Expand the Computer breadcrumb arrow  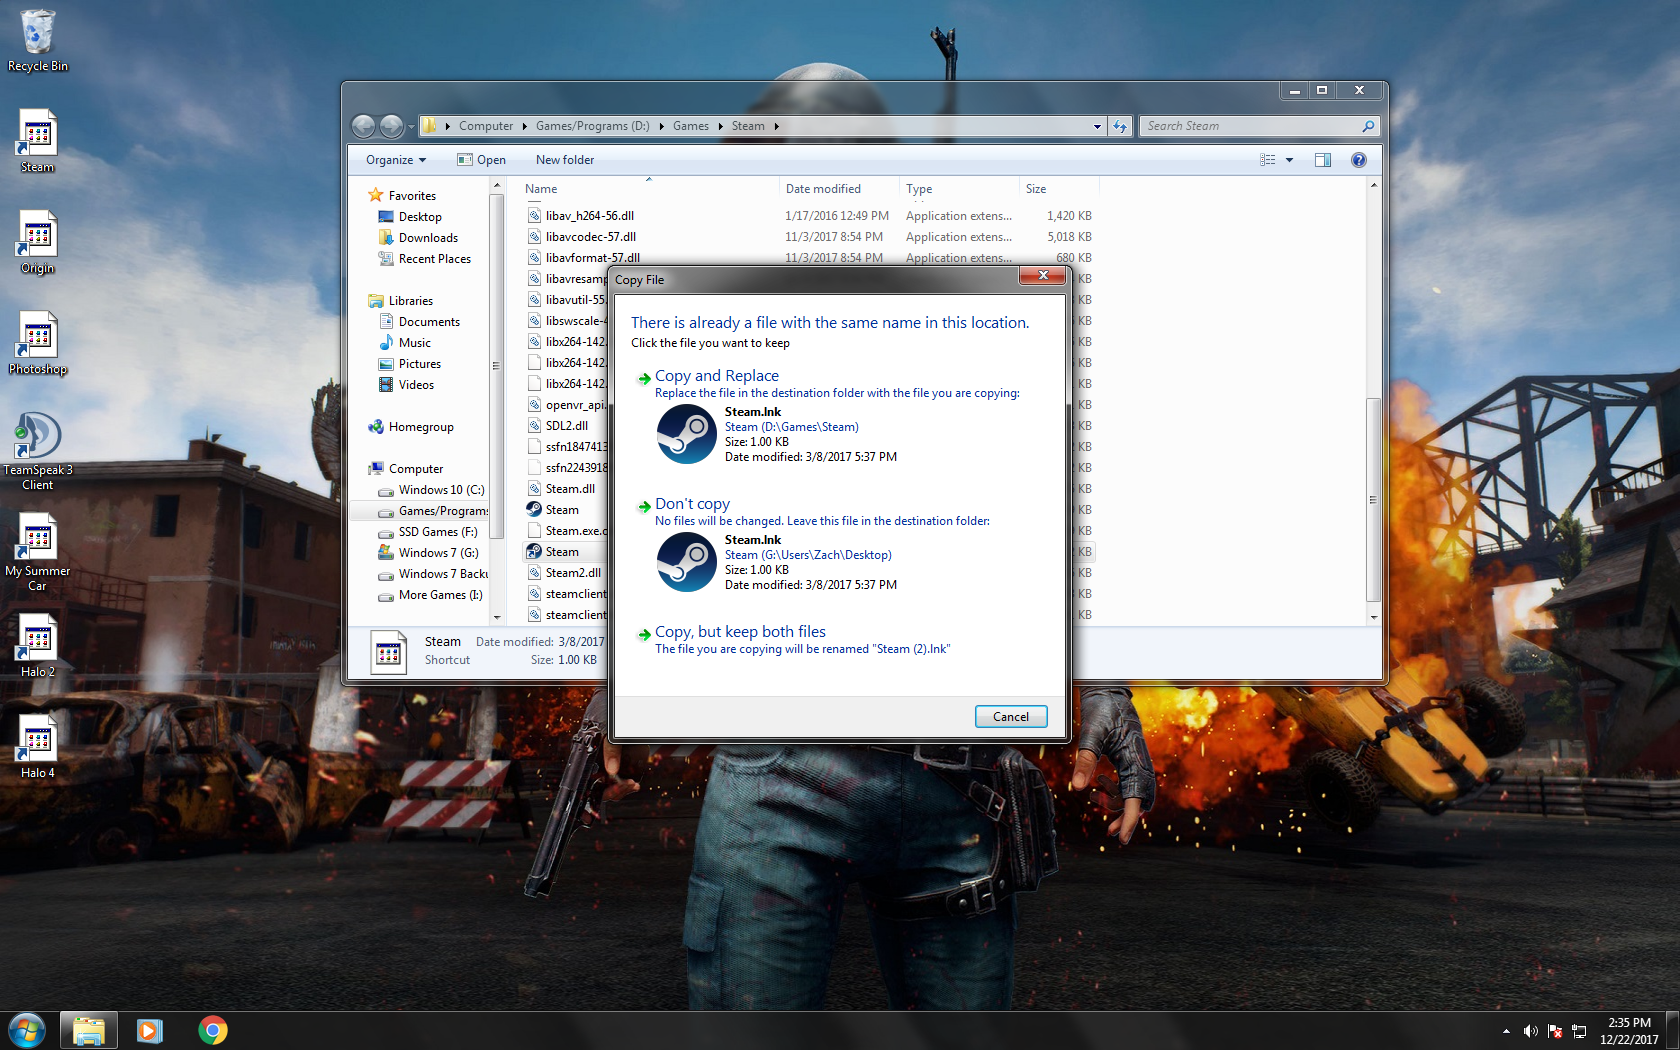(x=524, y=126)
